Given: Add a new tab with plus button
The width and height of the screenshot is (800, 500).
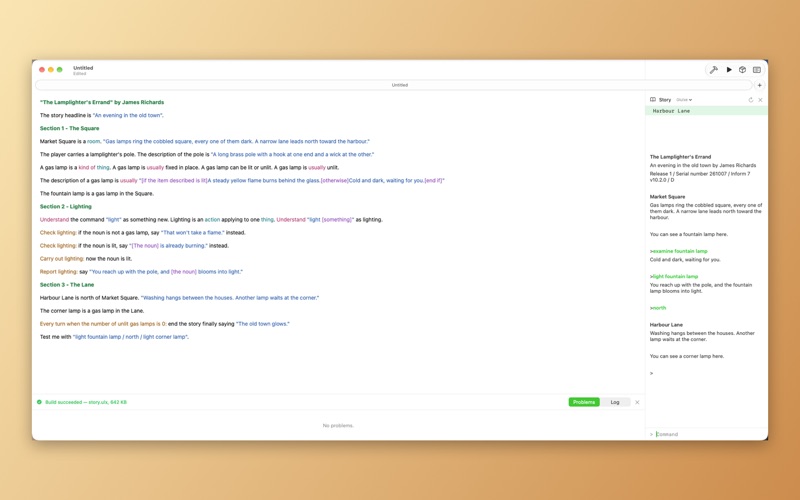Looking at the screenshot, I should 759,85.
